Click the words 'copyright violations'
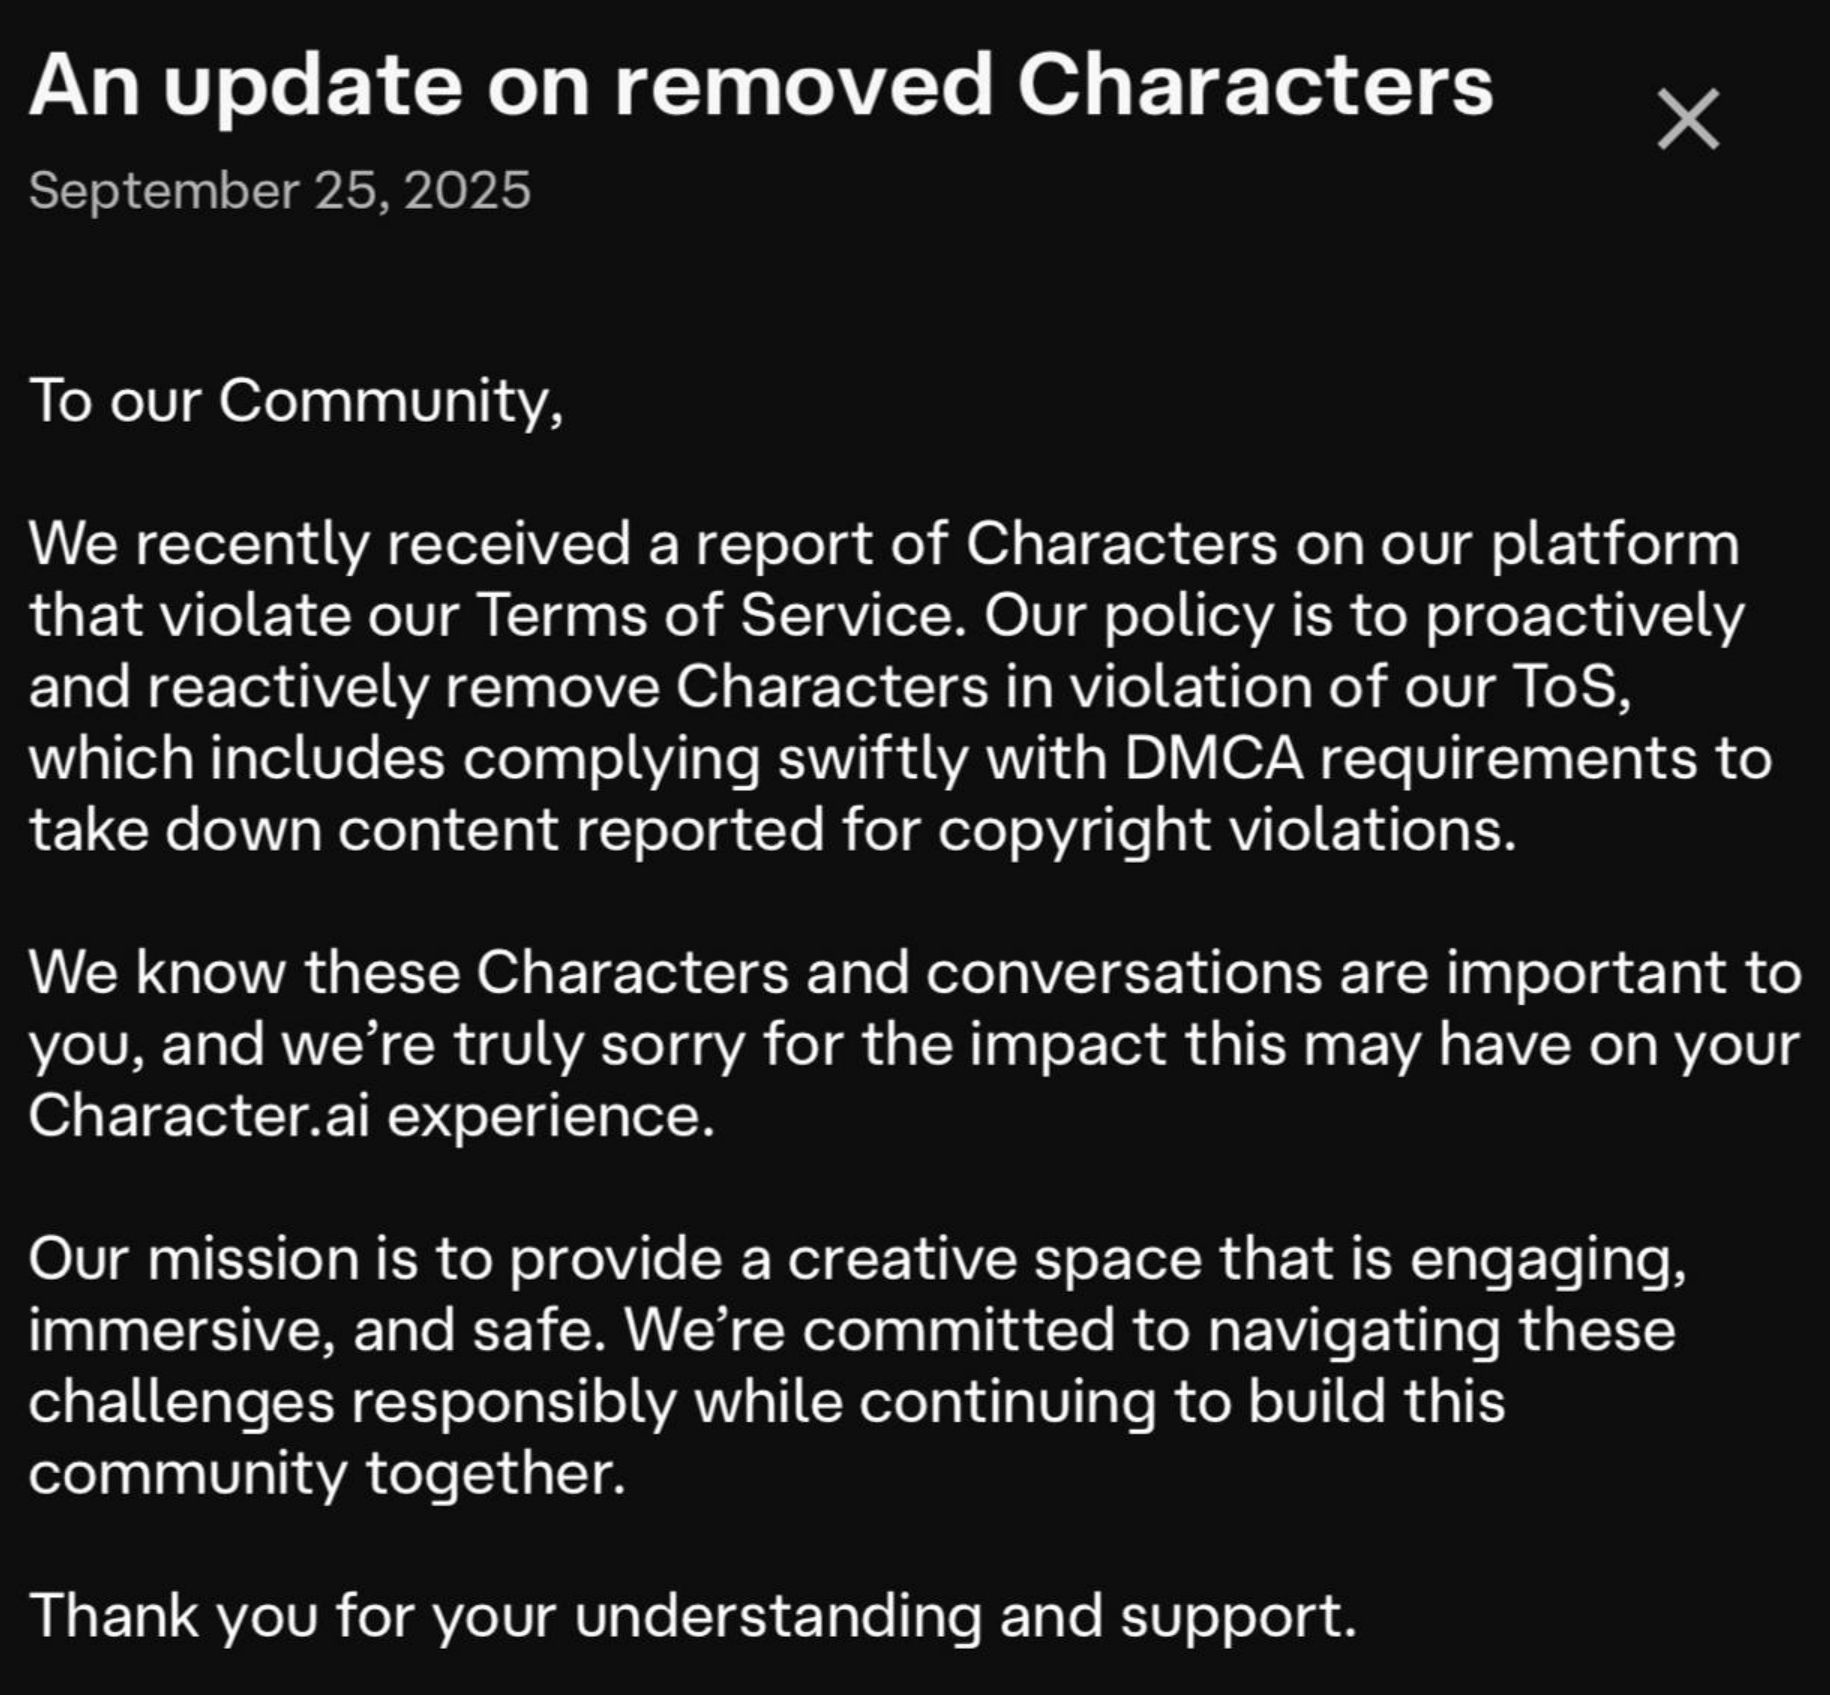 pyautogui.click(x=1225, y=830)
